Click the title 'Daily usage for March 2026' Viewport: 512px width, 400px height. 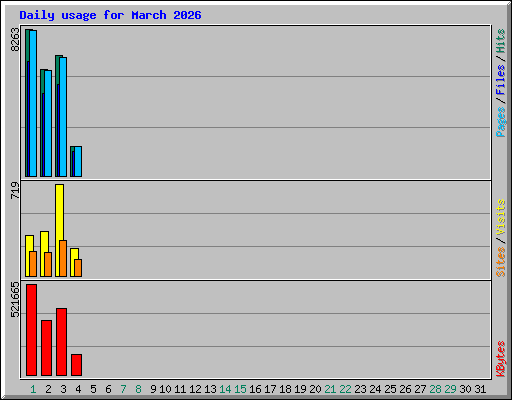[110, 15]
